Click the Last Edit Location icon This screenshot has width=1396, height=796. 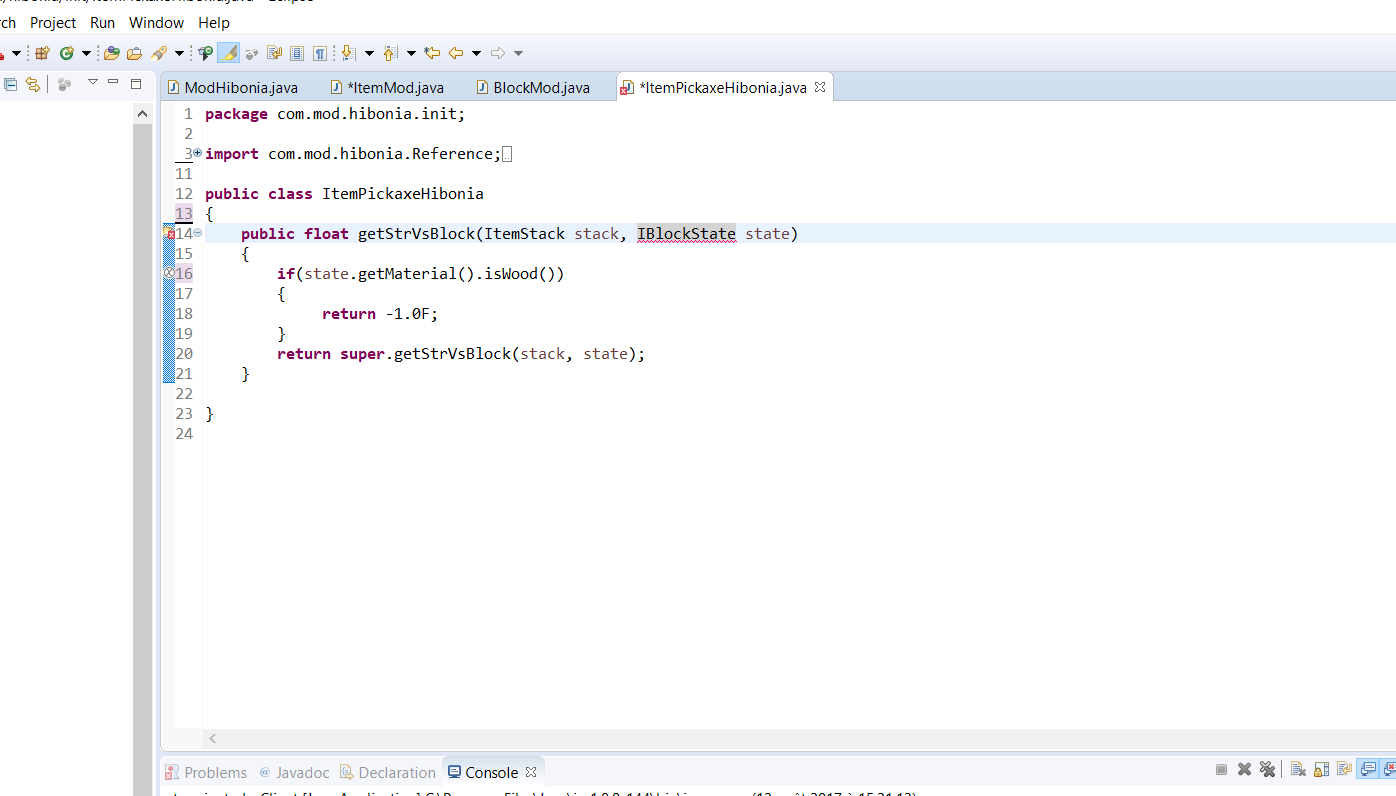pos(432,53)
